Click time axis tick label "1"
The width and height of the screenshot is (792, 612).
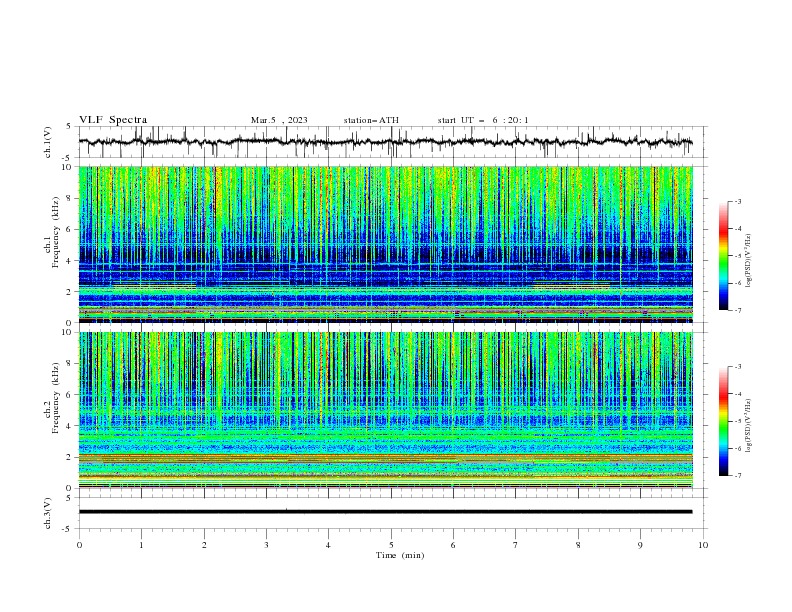[x=141, y=545]
